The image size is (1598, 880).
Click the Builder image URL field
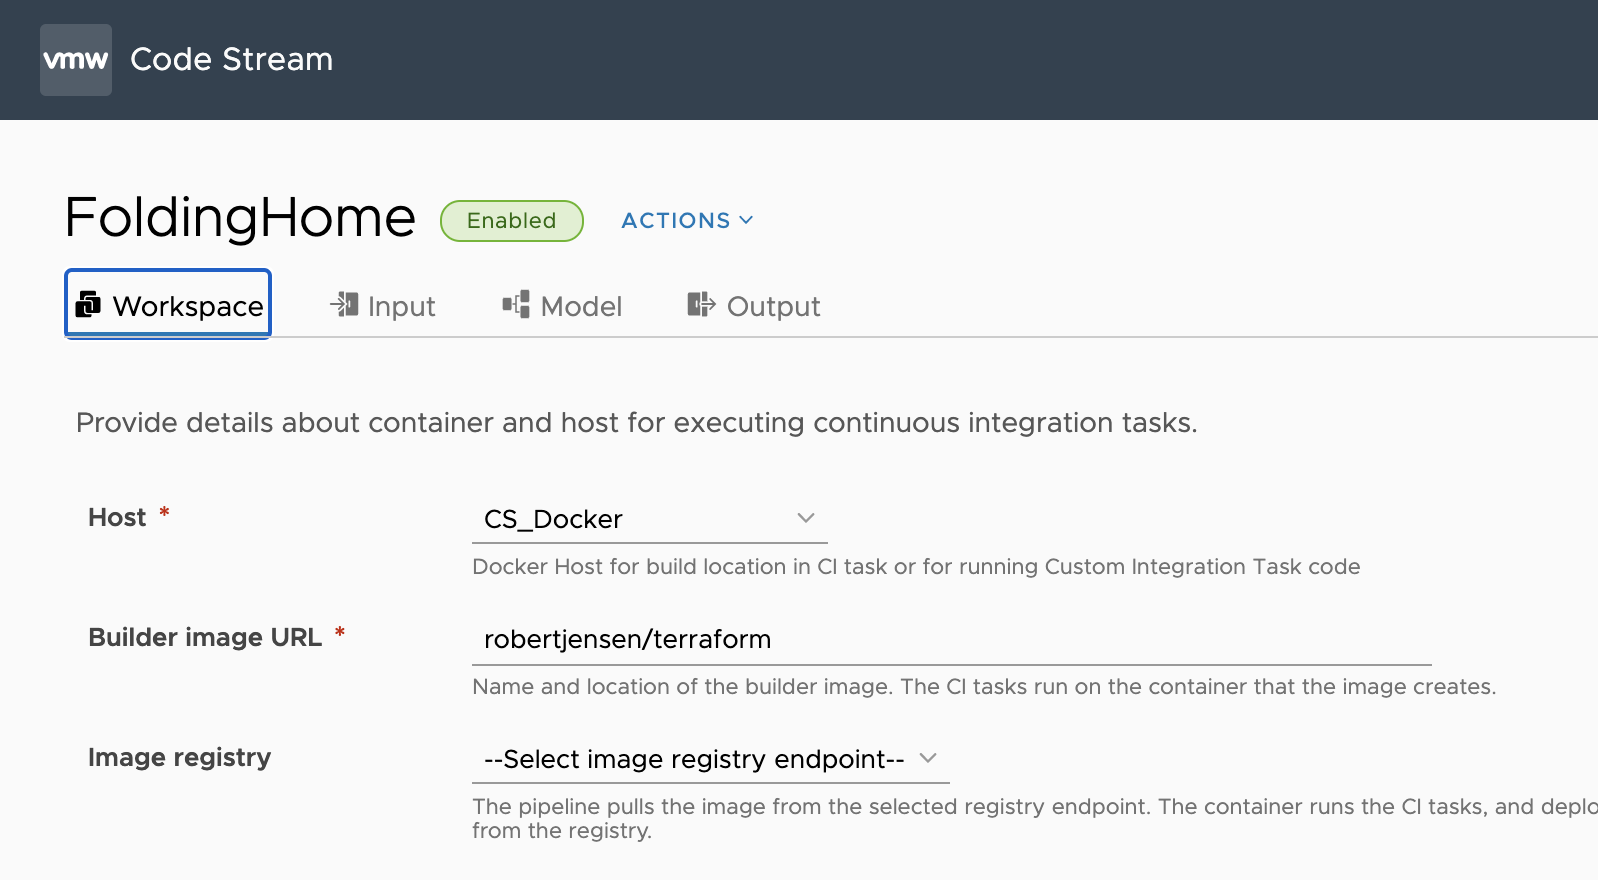point(952,639)
